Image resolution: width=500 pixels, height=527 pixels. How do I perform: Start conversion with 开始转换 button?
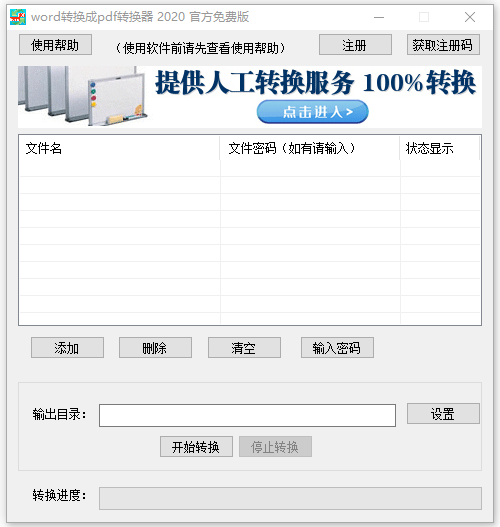point(196,446)
